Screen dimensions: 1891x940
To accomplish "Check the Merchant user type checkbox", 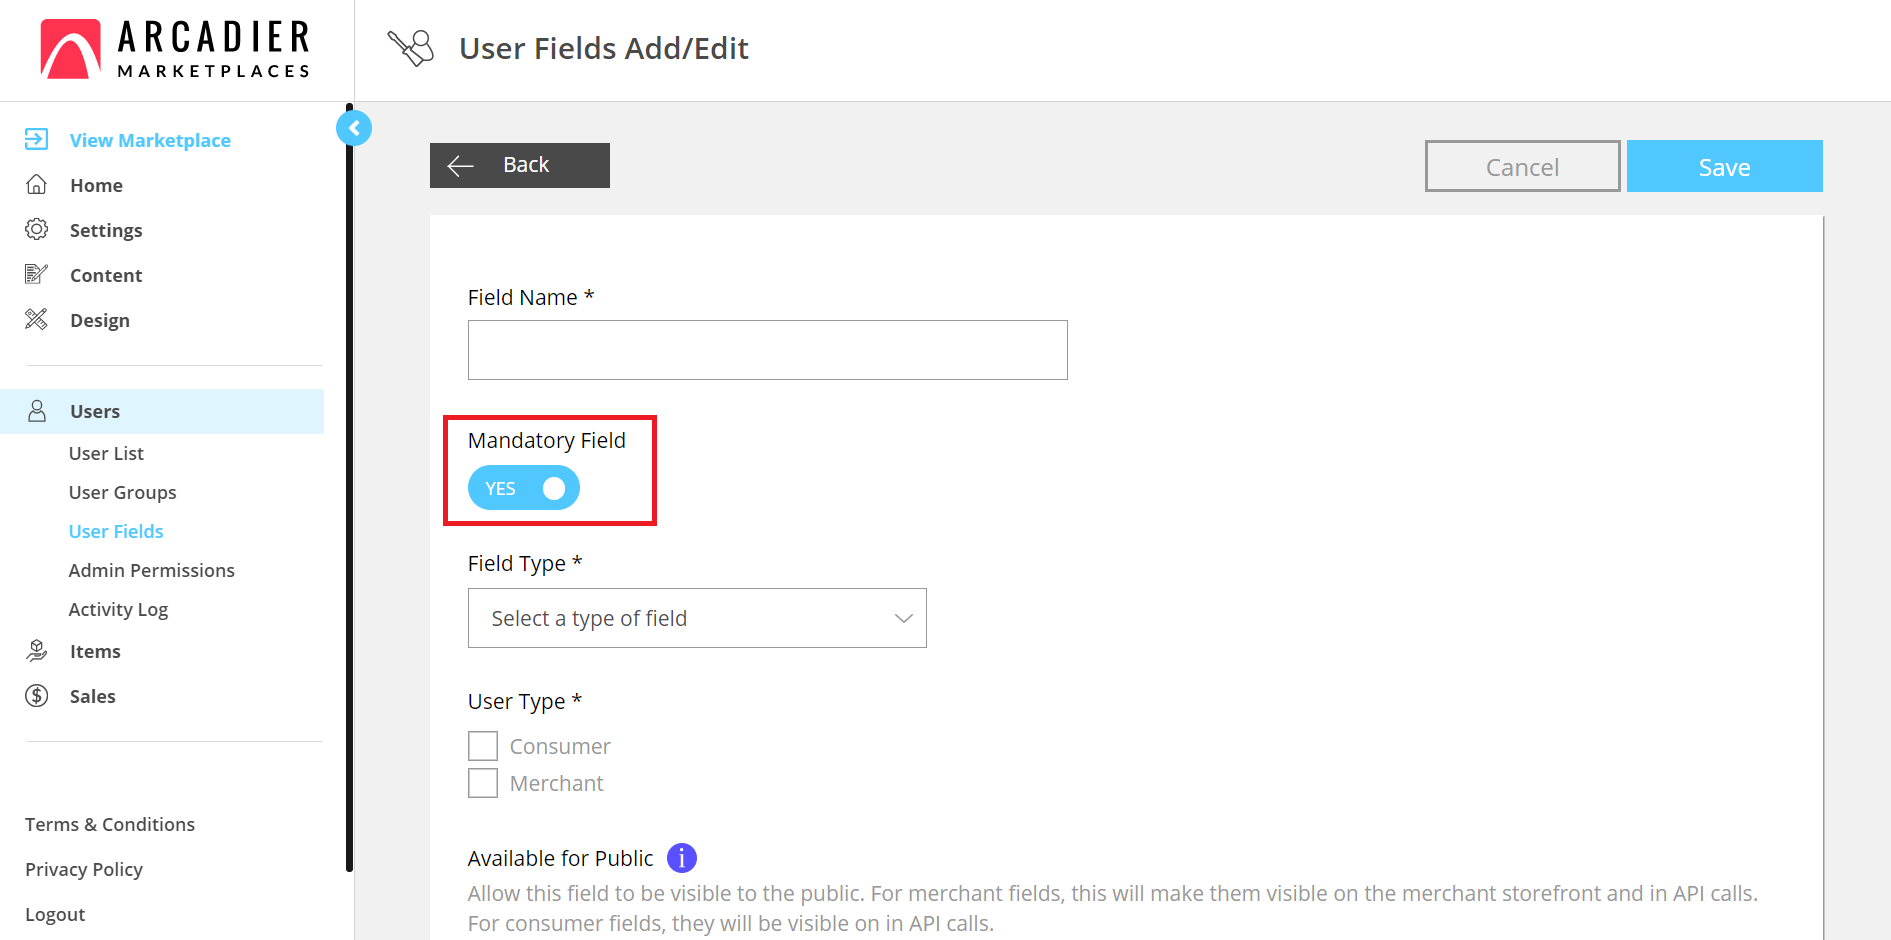I will coord(483,783).
